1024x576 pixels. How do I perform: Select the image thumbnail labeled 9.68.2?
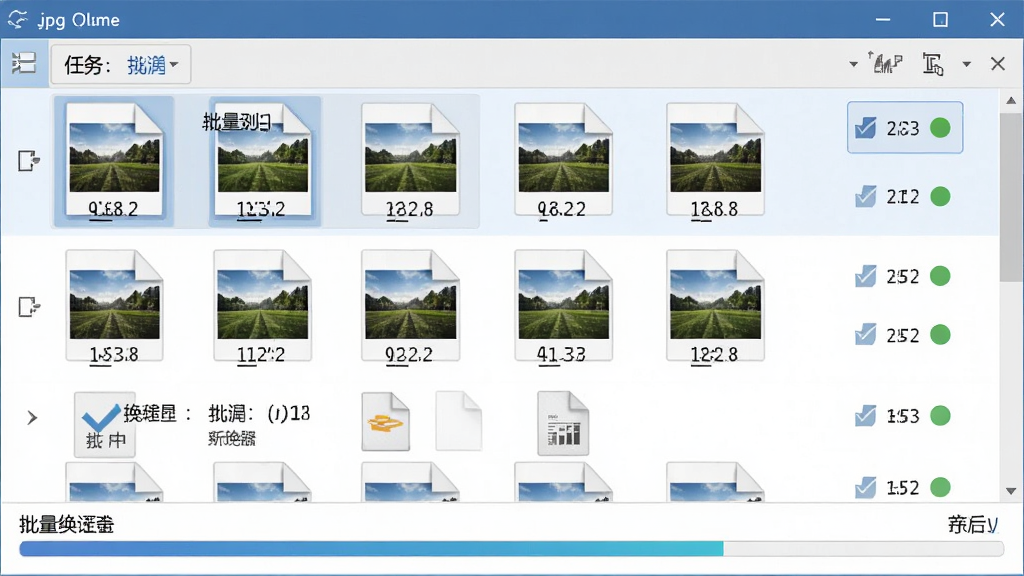pyautogui.click(x=114, y=161)
